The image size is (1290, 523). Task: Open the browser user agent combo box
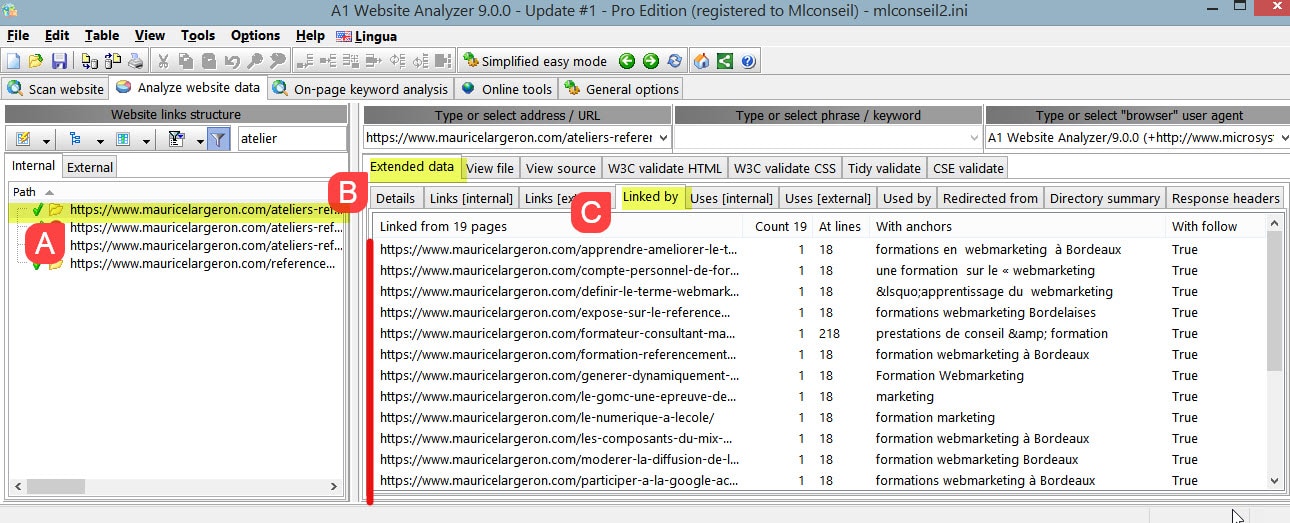[1137, 137]
